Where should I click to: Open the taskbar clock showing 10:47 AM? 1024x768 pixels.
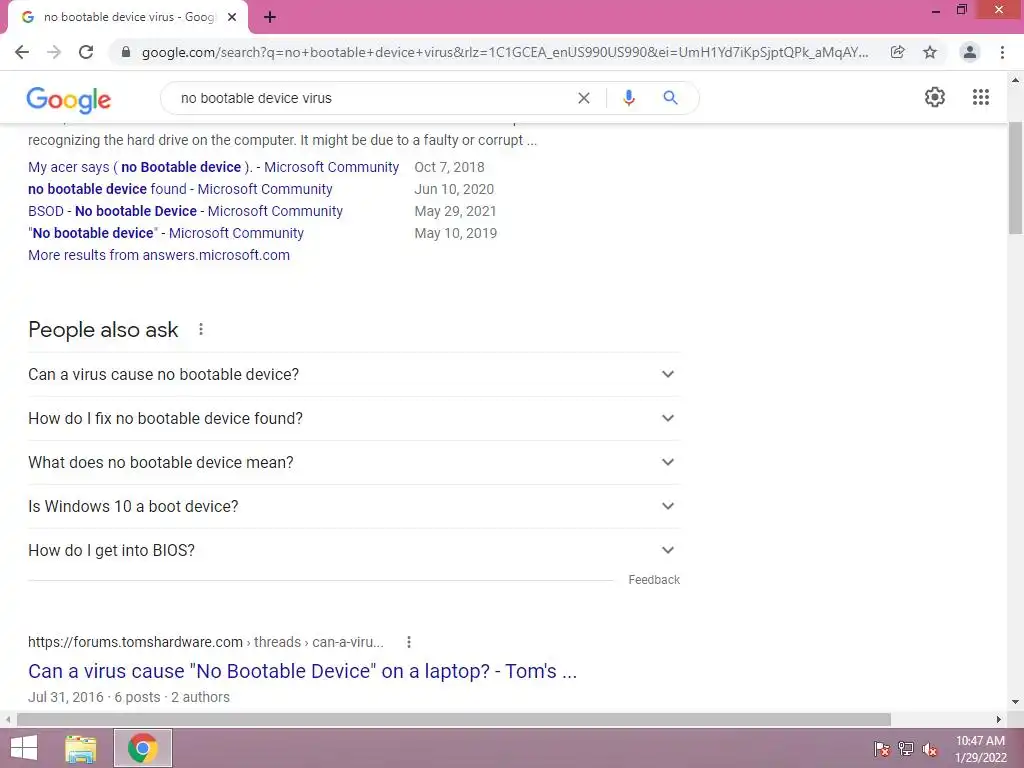(x=980, y=749)
